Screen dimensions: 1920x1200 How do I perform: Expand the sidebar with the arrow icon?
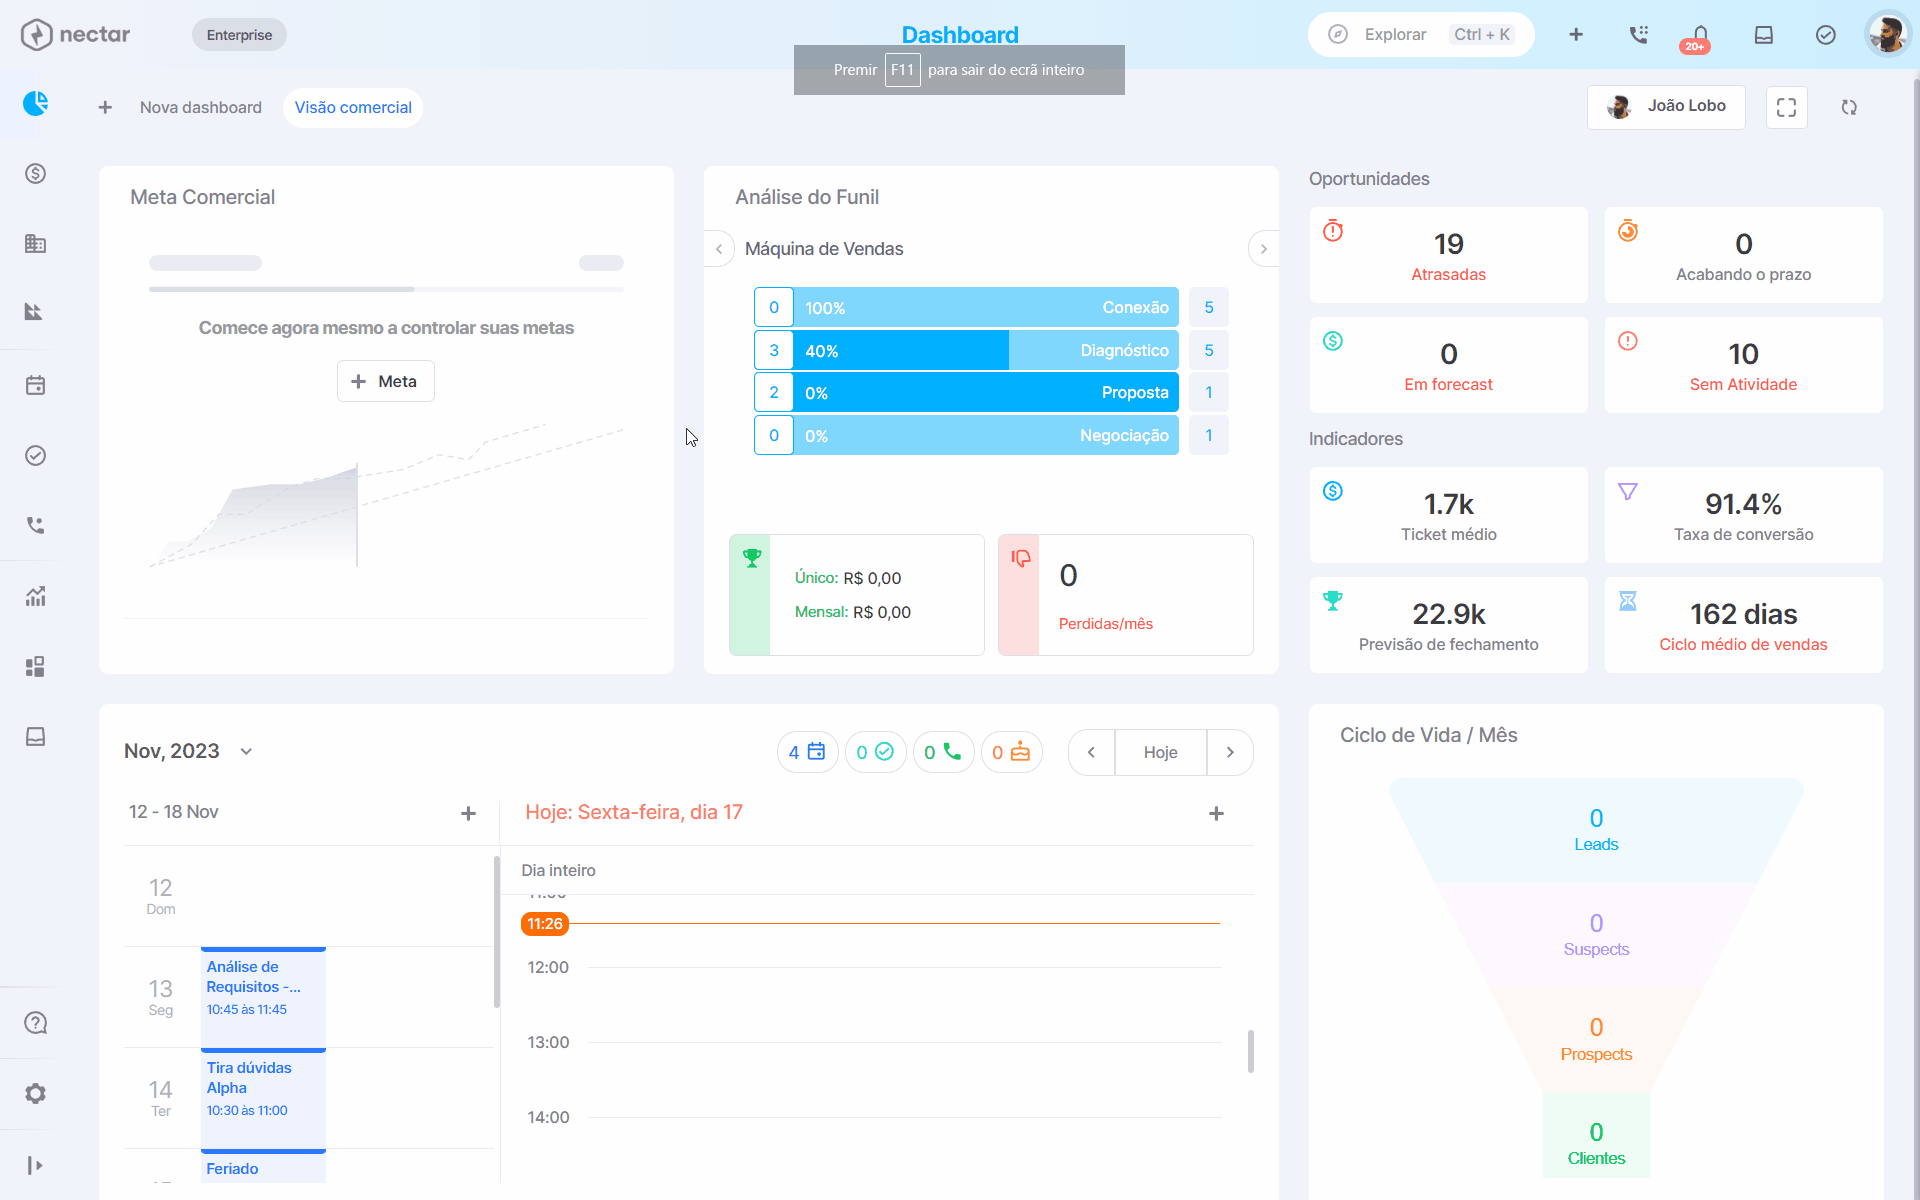[x=36, y=1165]
